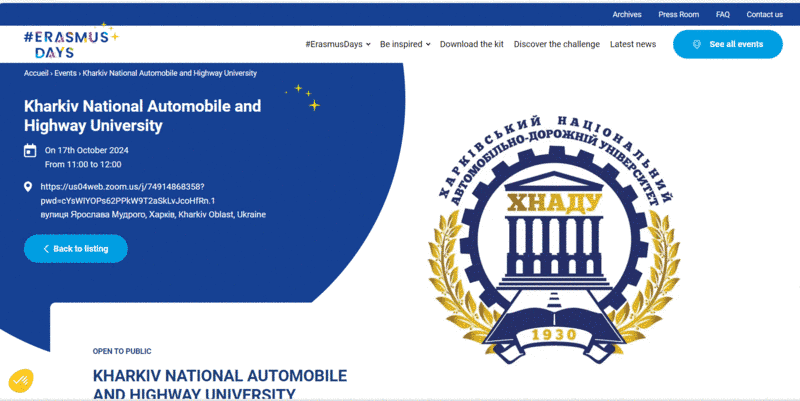Click the calendar icon beside the event date
Image resolution: width=800 pixels, height=401 pixels.
[30, 151]
